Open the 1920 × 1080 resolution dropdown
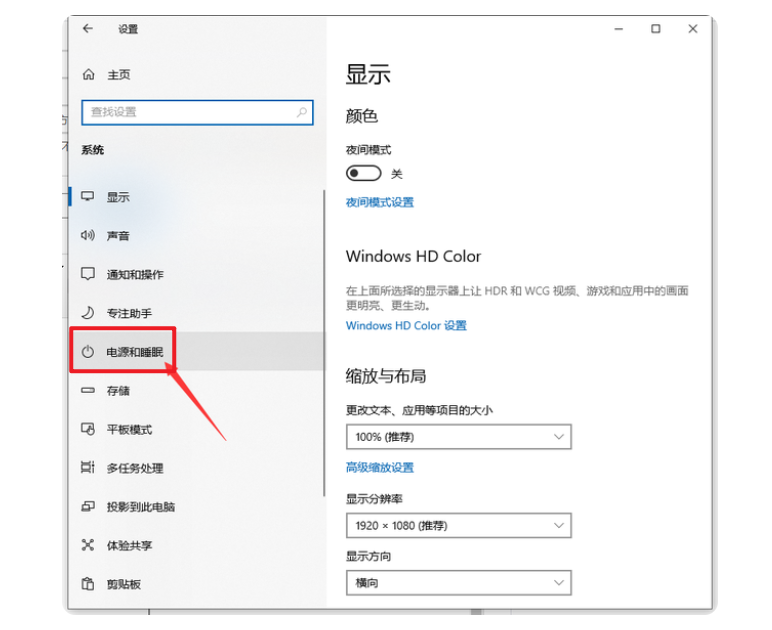This screenshot has width=772, height=630. 458,525
